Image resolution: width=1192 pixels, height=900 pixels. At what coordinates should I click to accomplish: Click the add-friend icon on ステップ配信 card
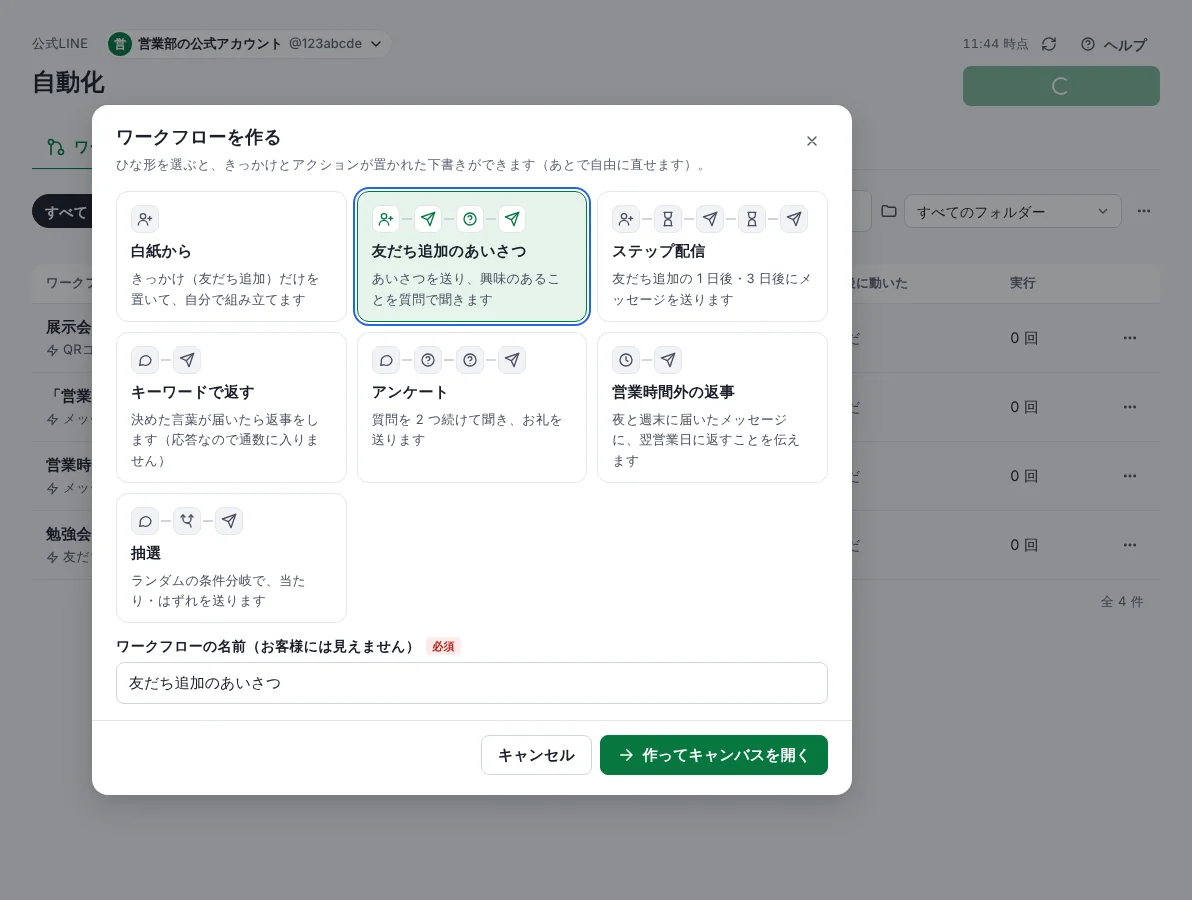click(x=626, y=219)
